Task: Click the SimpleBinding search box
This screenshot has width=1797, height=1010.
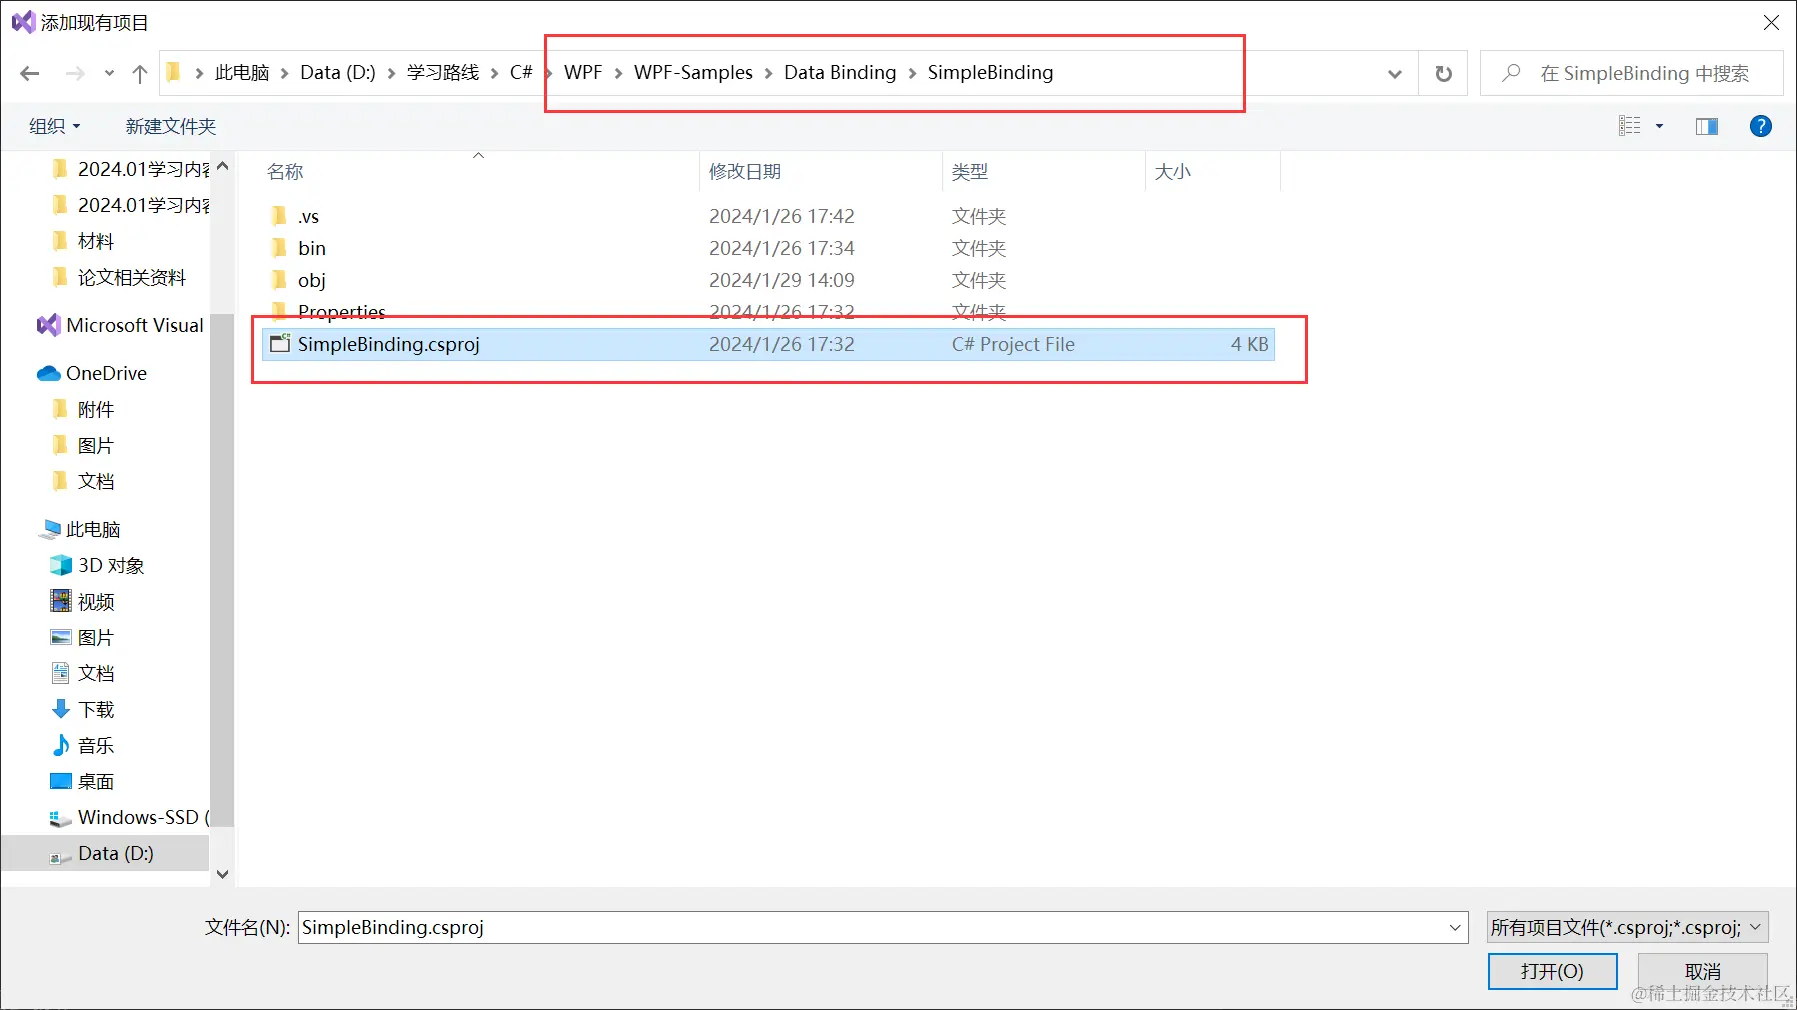Action: pos(1632,73)
